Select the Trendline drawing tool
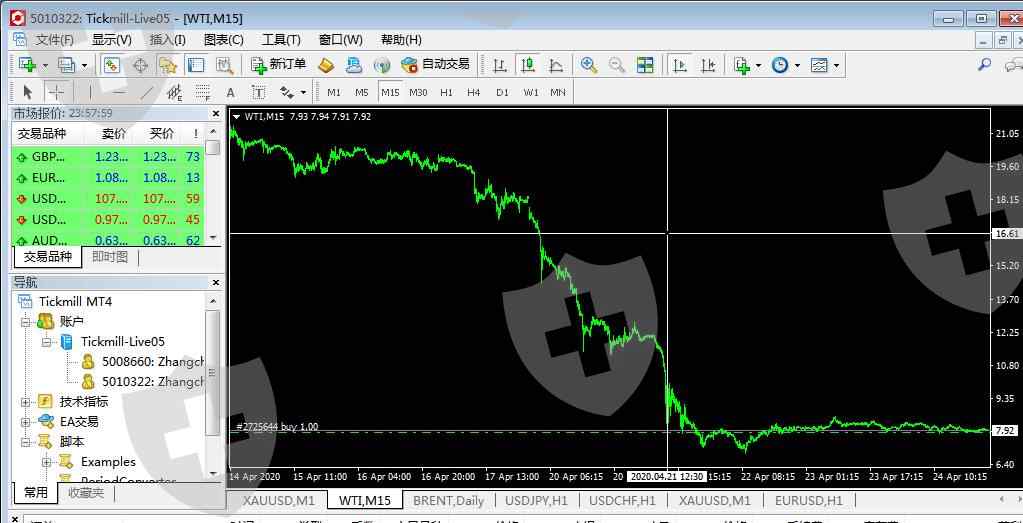 coord(147,92)
